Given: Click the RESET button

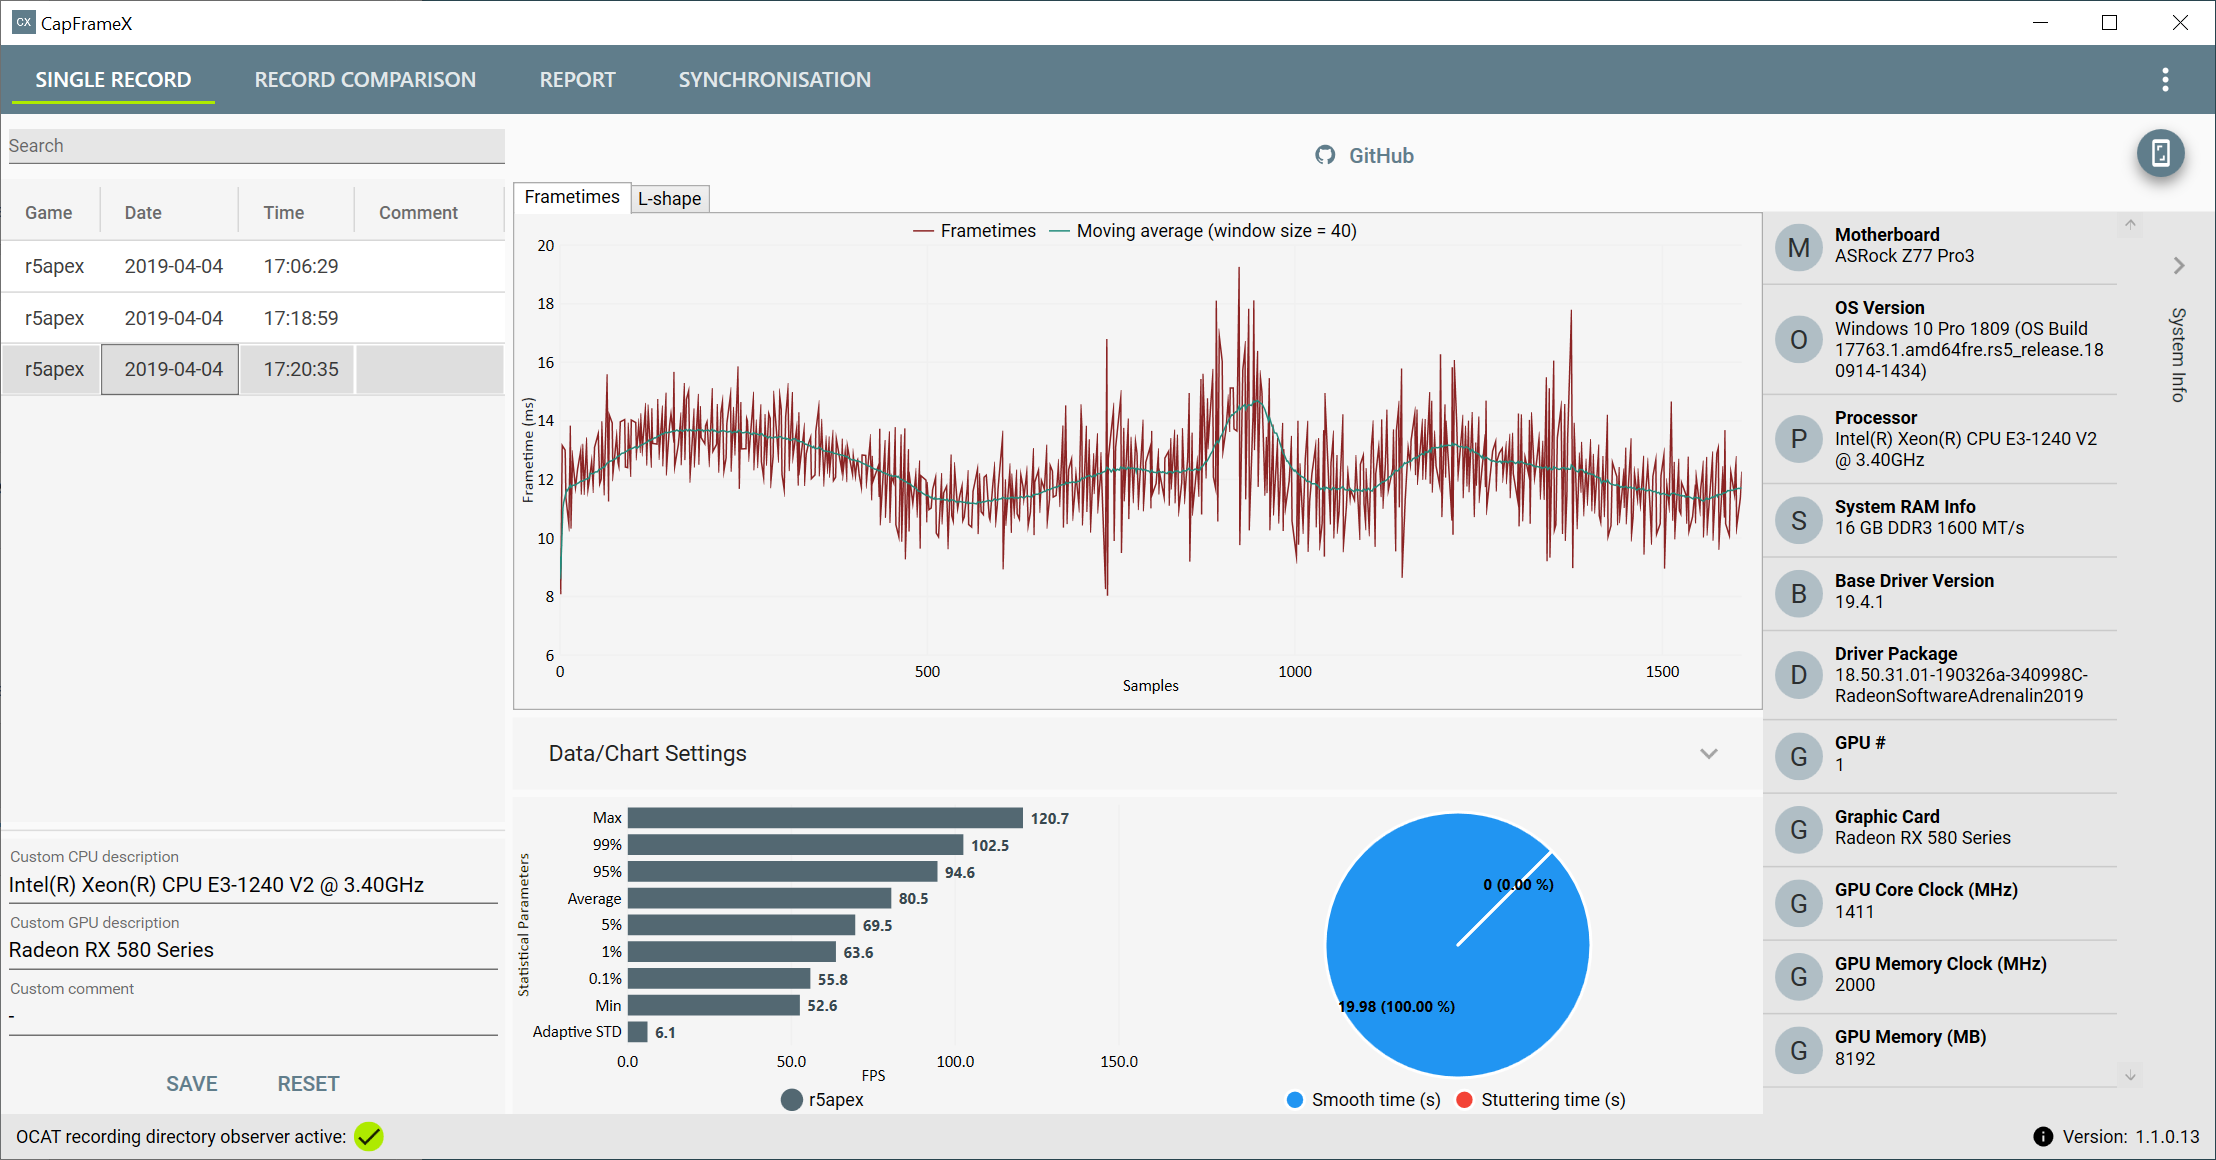Looking at the screenshot, I should coord(308,1084).
